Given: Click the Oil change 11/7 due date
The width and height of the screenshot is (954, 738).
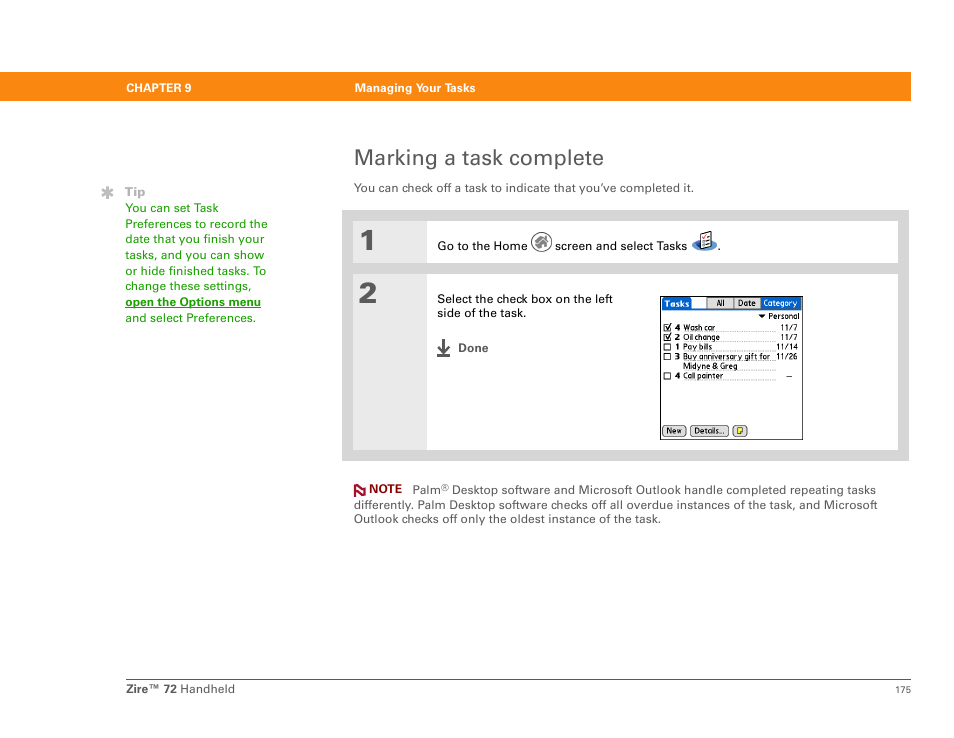Looking at the screenshot, I should click(789, 337).
